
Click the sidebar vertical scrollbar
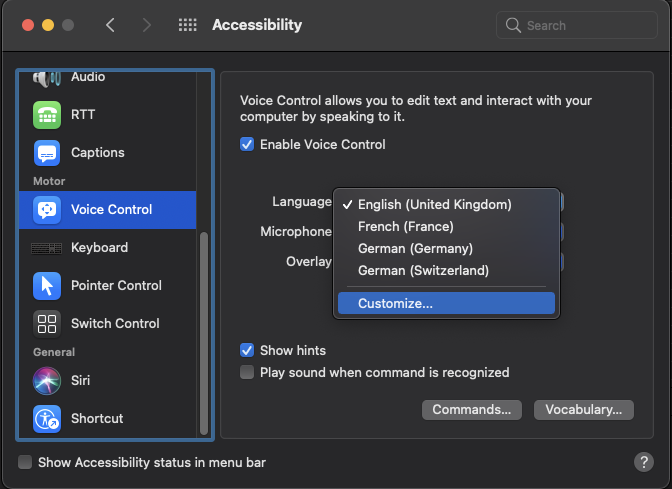(x=204, y=333)
